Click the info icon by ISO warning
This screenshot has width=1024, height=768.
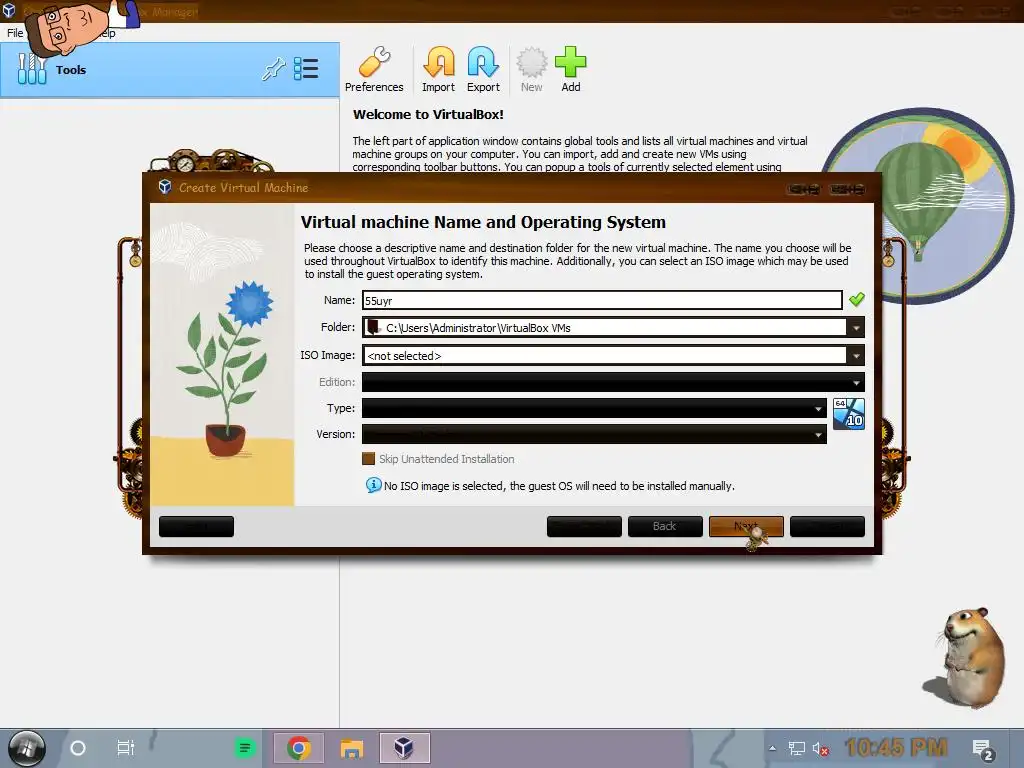coord(374,485)
